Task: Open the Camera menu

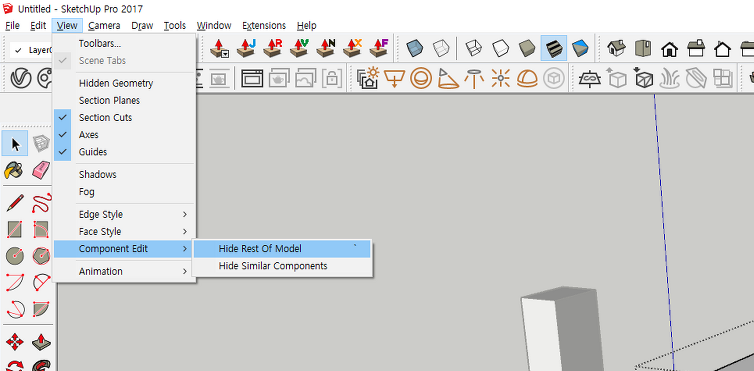Action: pyautogui.click(x=104, y=25)
